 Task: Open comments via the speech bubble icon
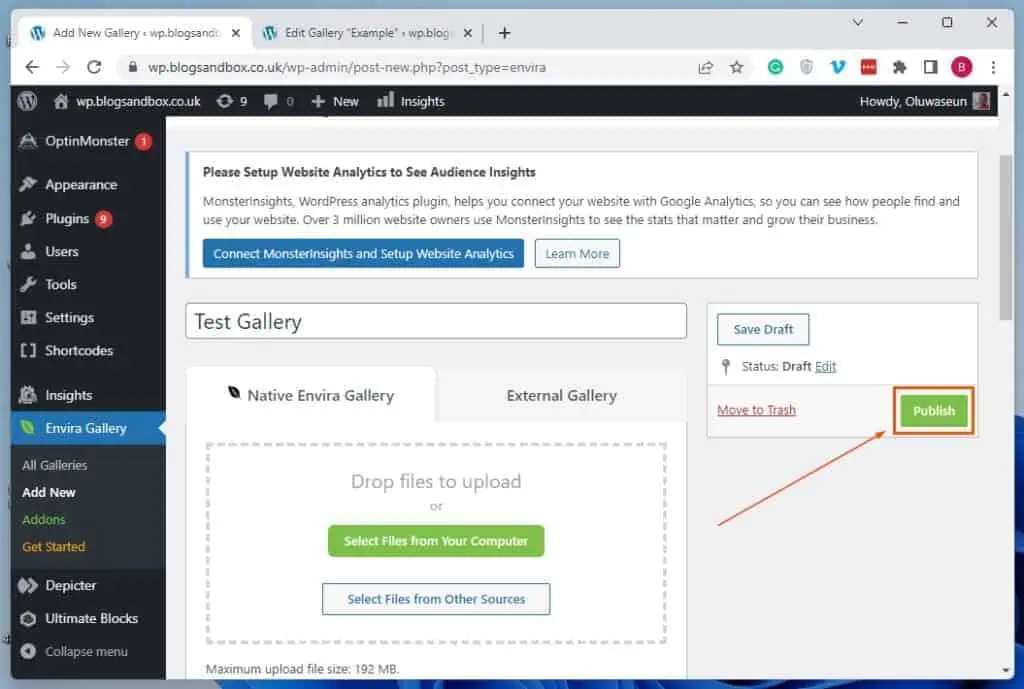click(x=273, y=100)
